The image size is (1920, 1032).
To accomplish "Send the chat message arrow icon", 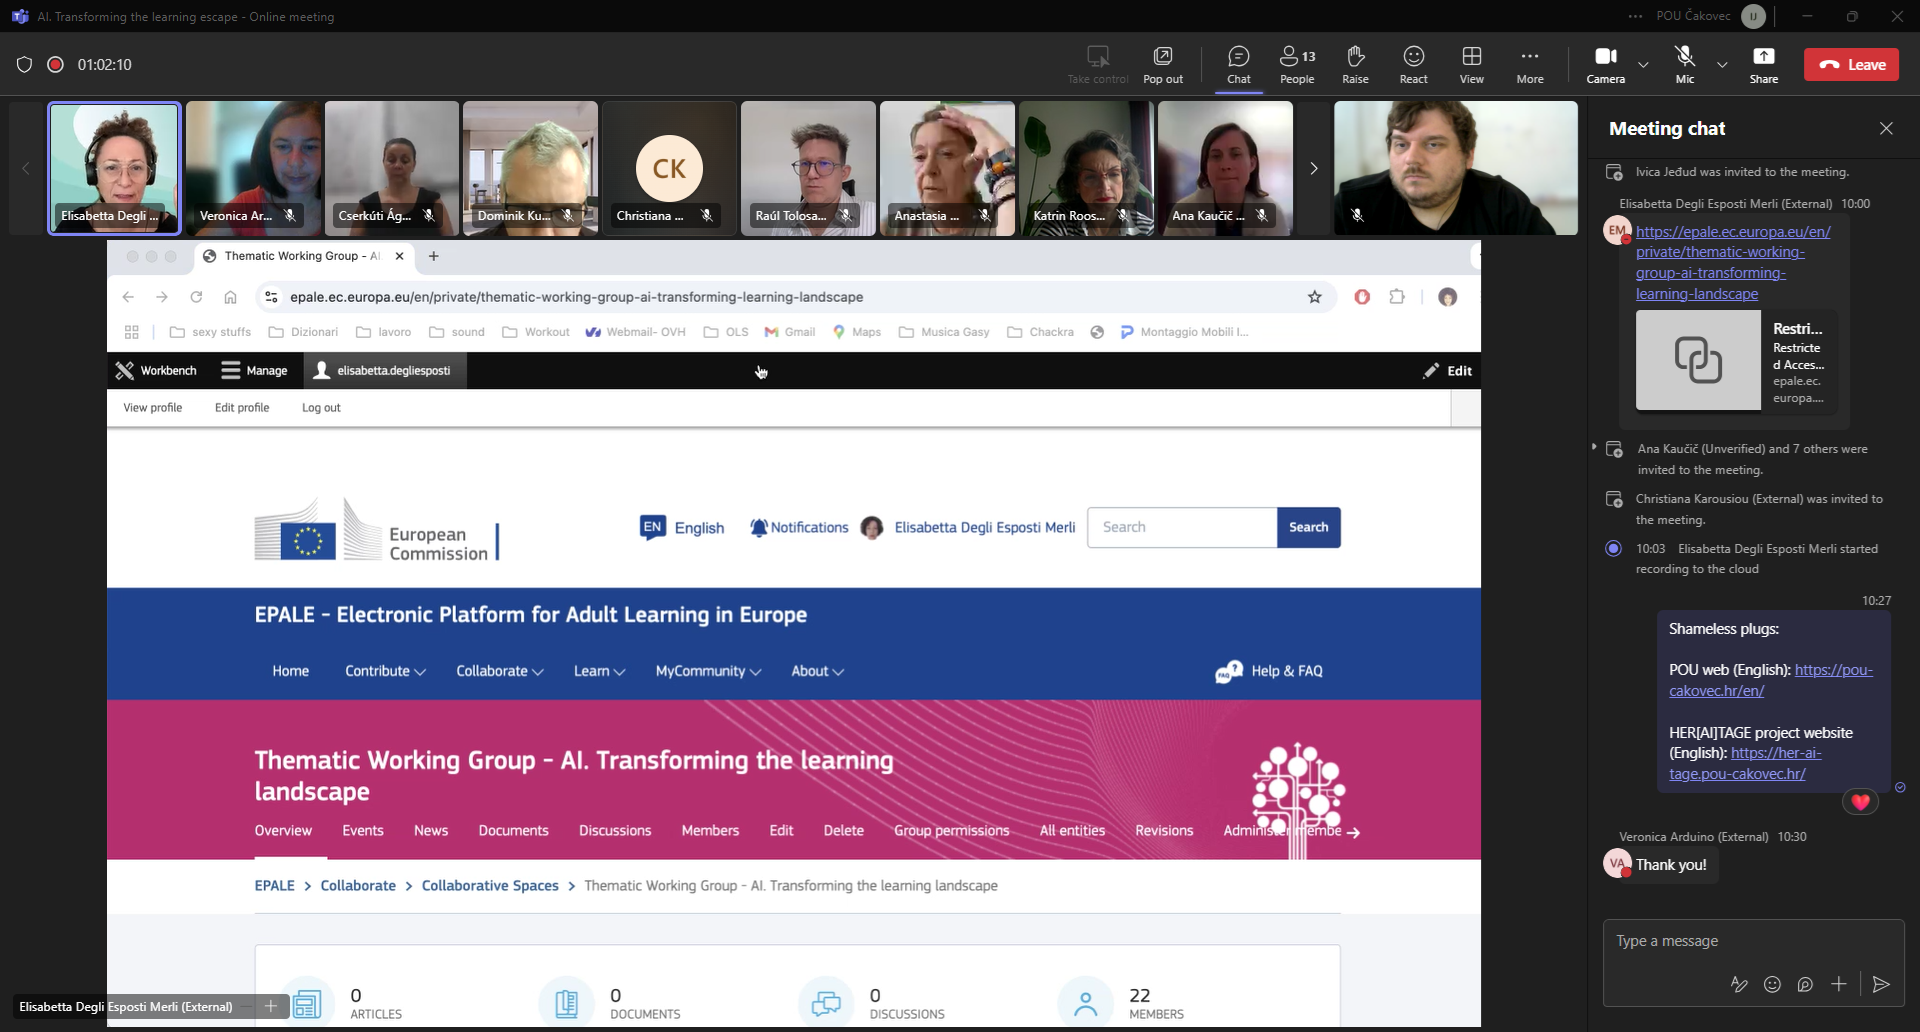I will click(1881, 984).
